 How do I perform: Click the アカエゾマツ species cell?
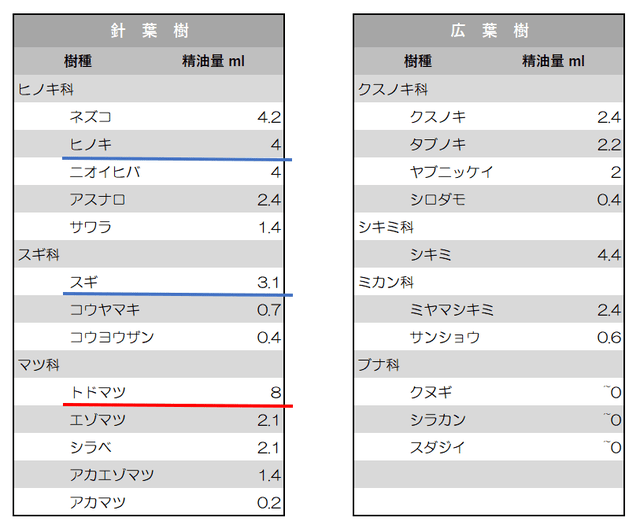click(x=112, y=475)
